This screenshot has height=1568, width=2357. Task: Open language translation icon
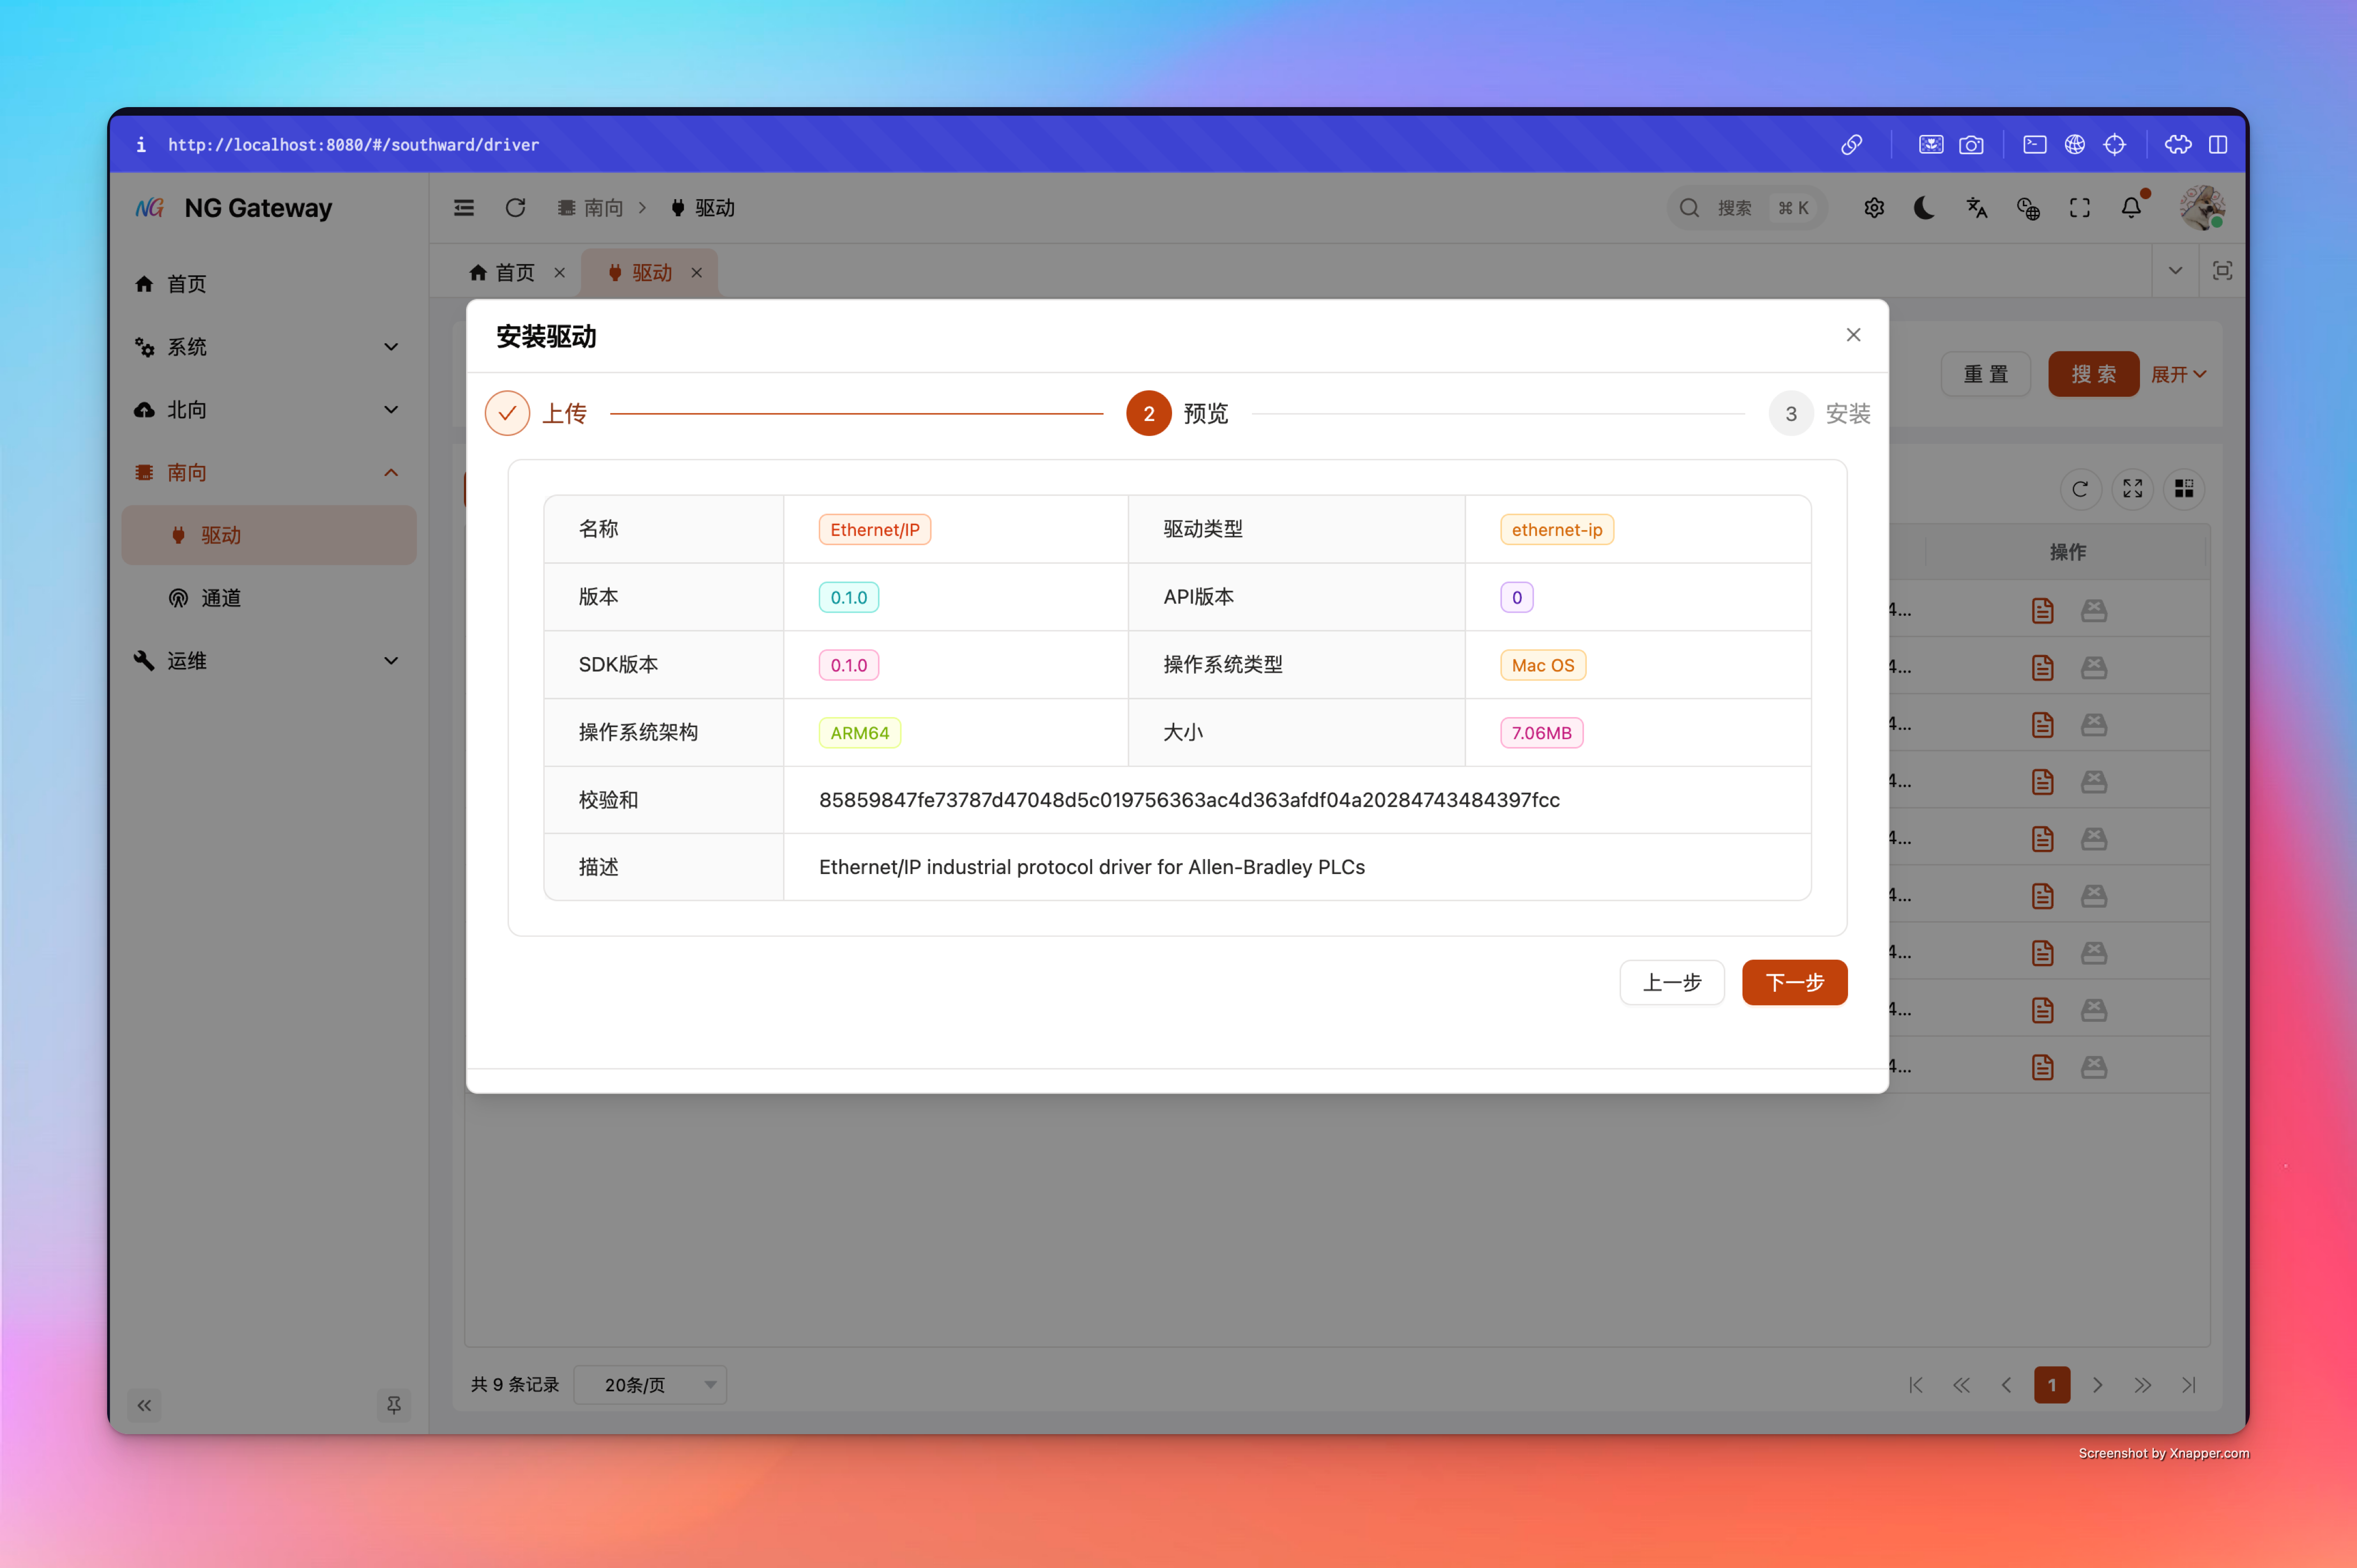pyautogui.click(x=1976, y=208)
